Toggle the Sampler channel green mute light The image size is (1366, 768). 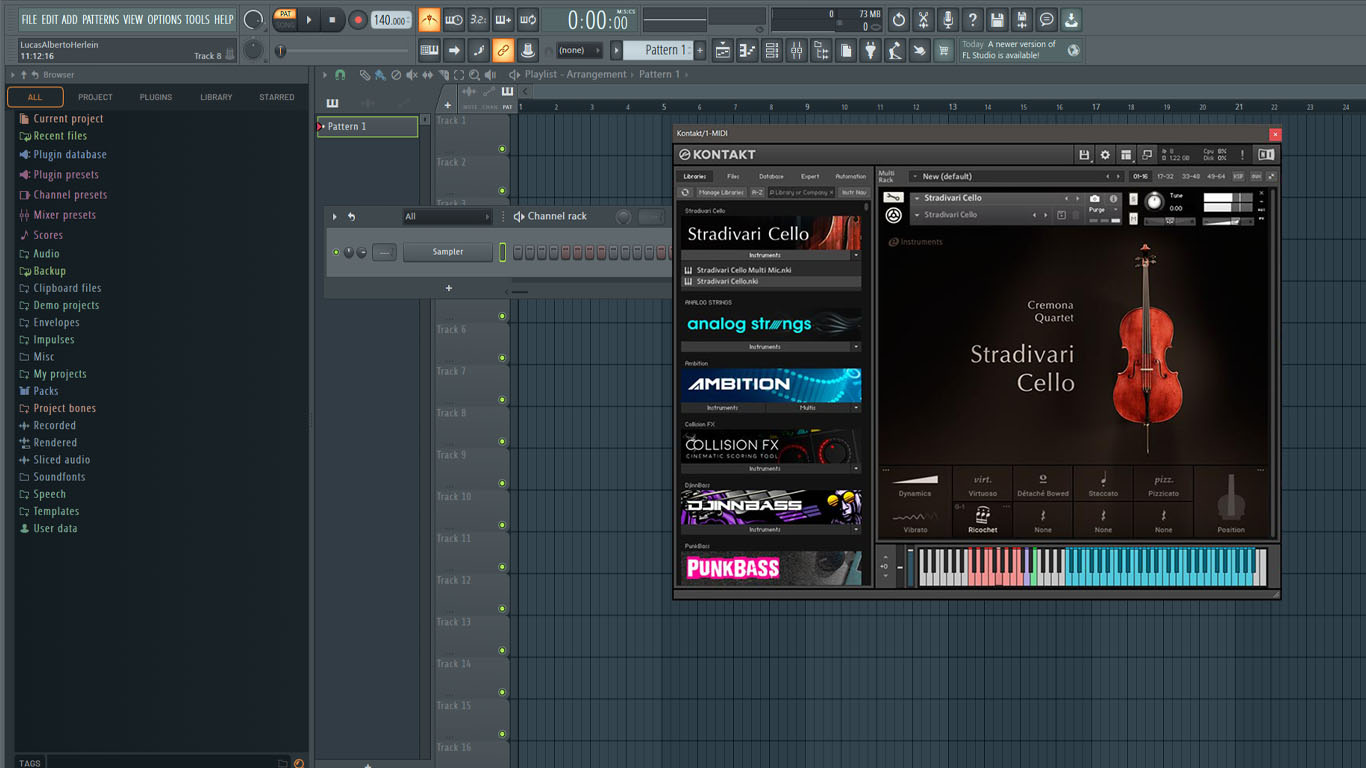[x=336, y=252]
